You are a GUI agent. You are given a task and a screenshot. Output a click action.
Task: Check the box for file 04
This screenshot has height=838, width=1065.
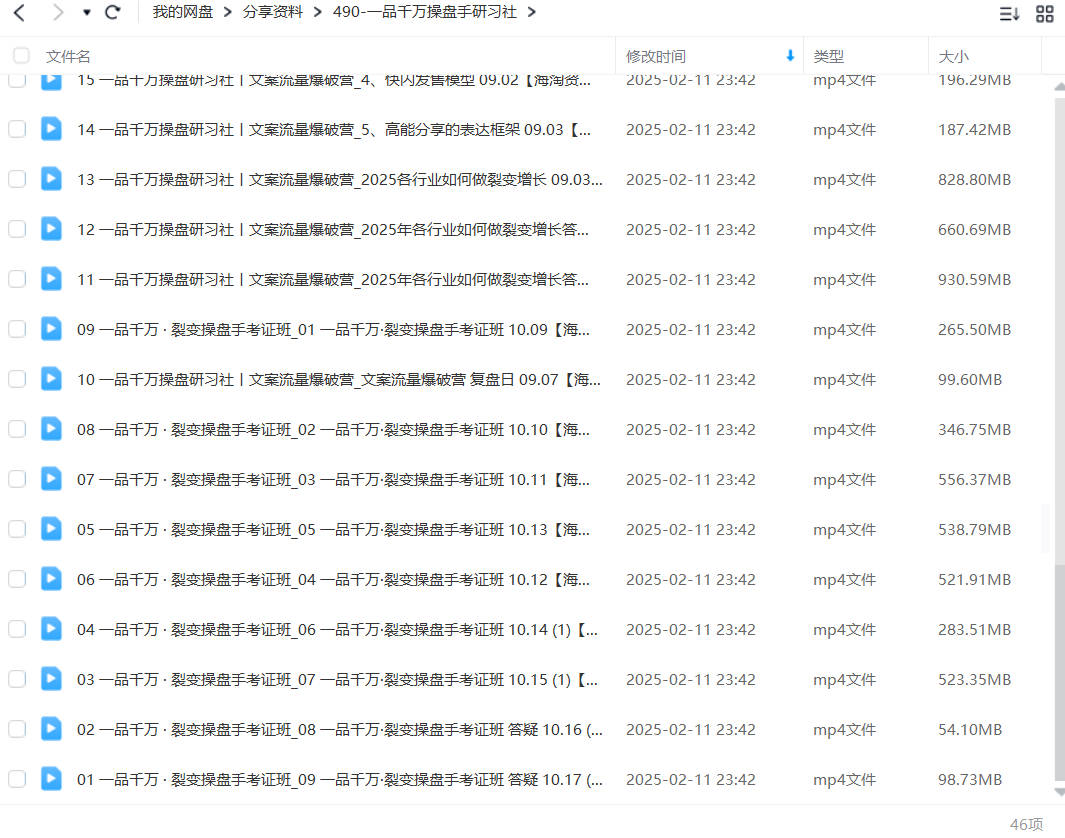point(17,630)
